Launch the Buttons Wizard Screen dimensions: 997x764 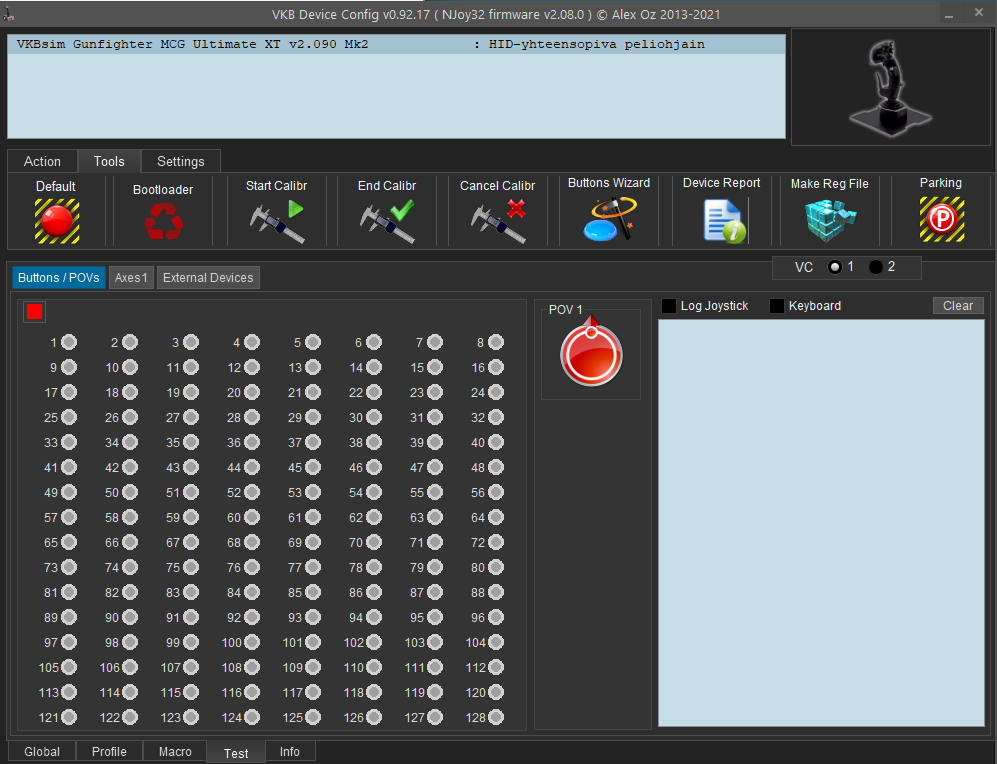(609, 219)
